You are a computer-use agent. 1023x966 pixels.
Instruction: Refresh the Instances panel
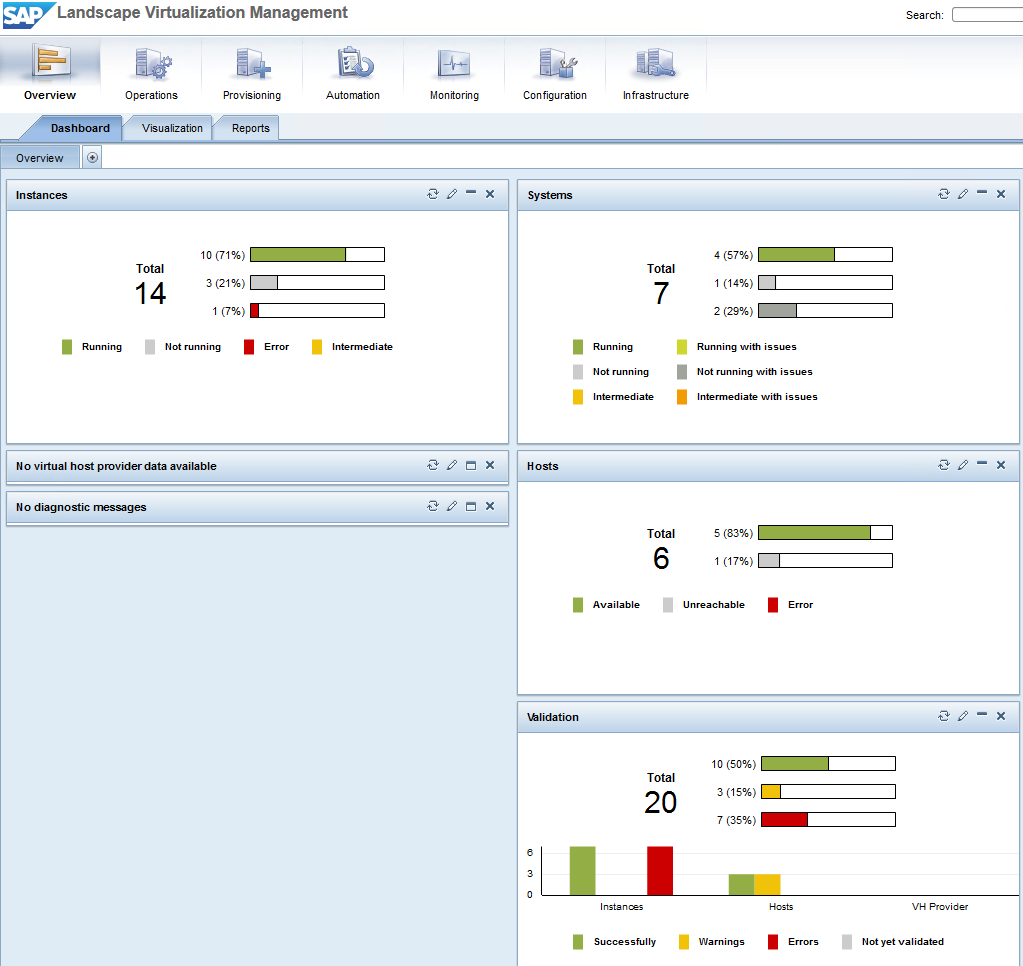click(433, 194)
